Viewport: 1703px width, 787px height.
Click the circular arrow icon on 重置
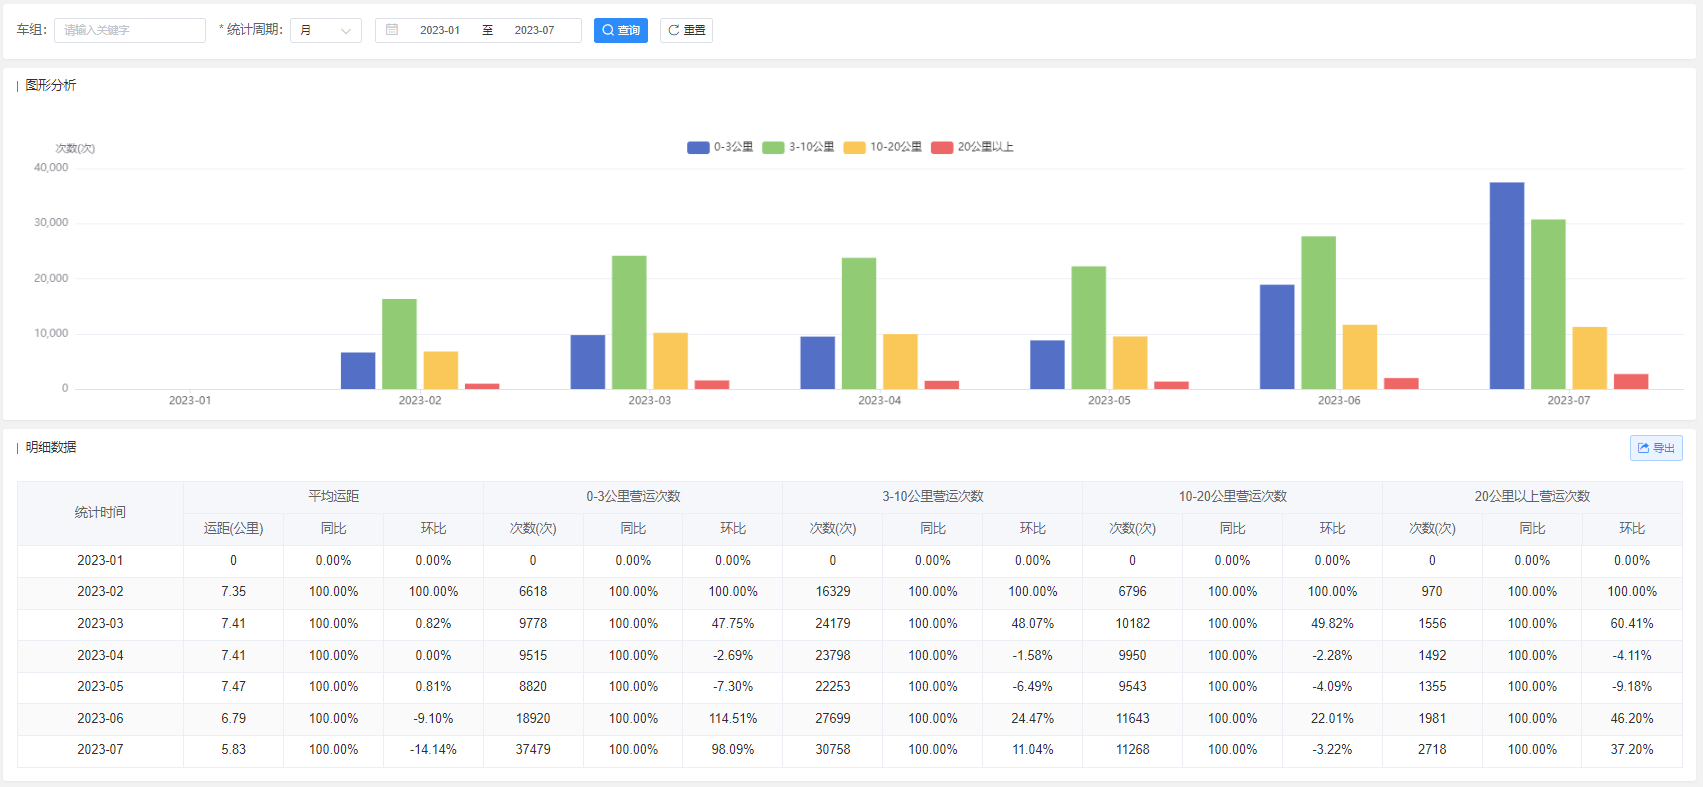point(674,30)
